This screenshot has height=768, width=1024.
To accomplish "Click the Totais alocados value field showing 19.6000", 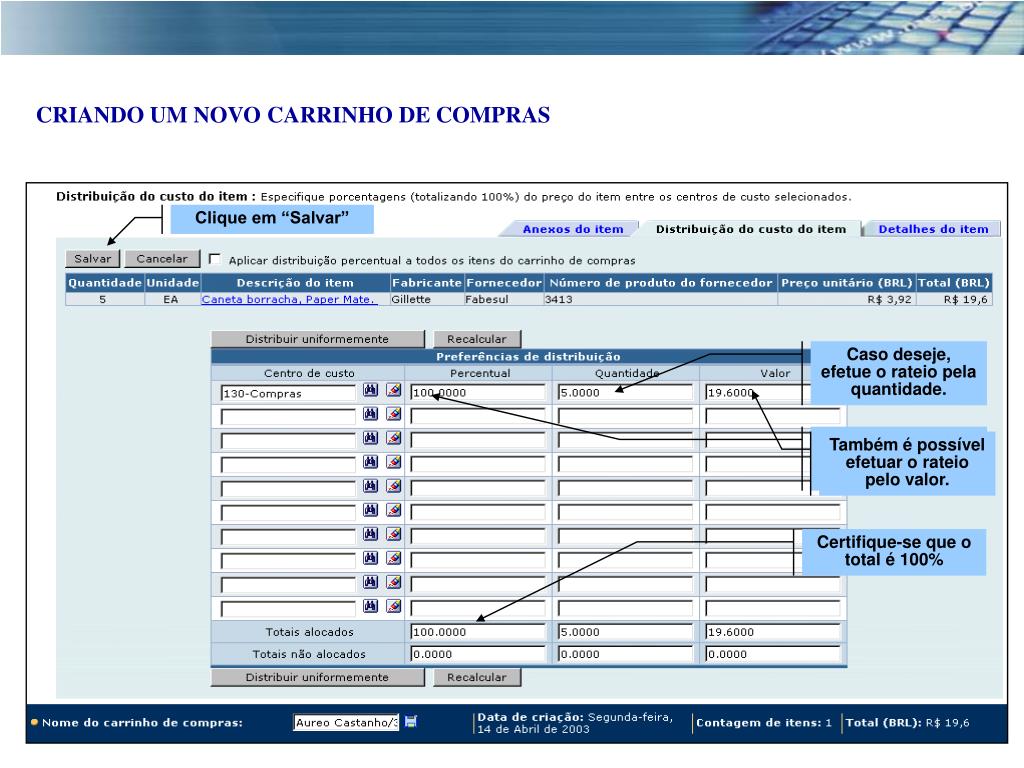I will (x=773, y=632).
